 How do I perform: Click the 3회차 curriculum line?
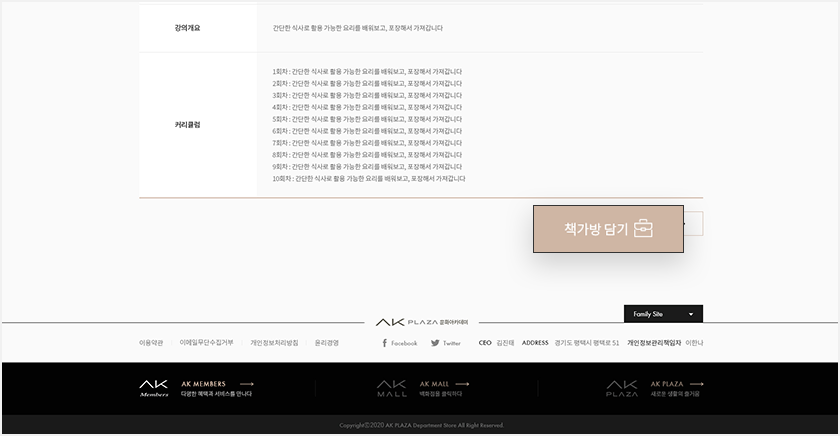coord(367,95)
